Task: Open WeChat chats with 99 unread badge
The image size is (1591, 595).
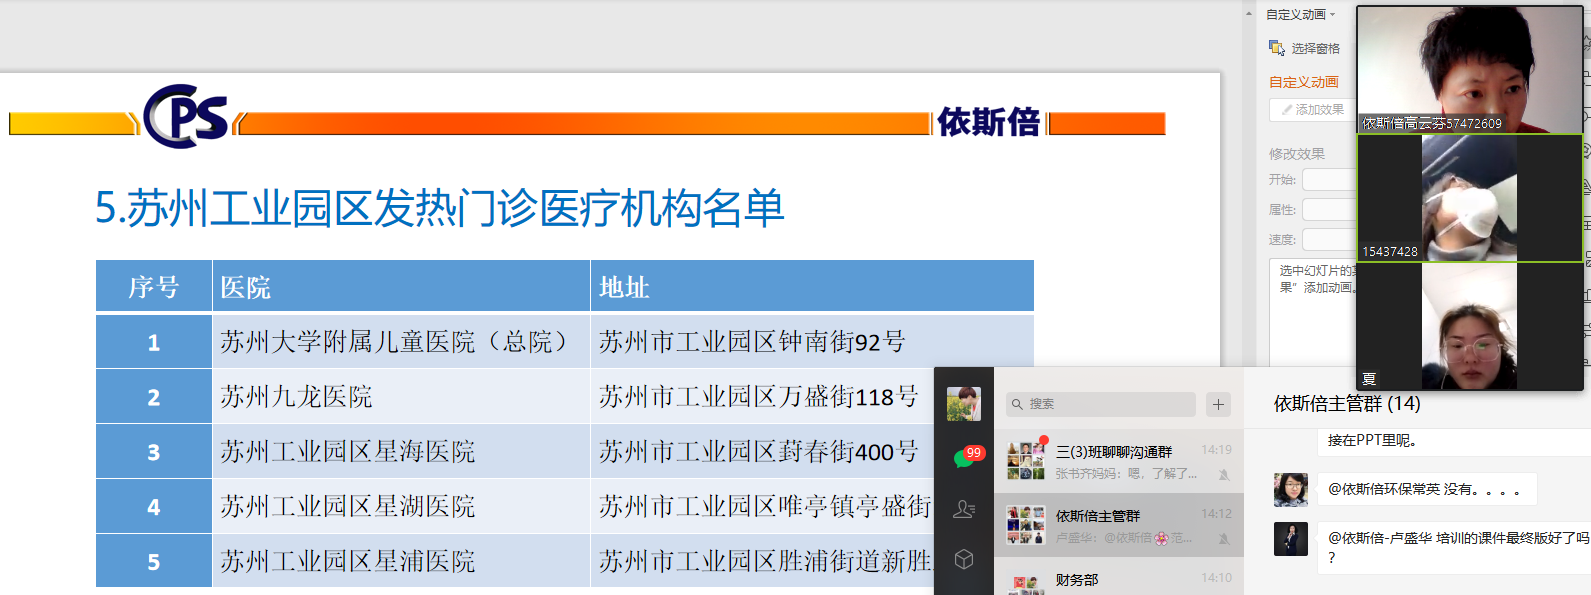Action: click(x=964, y=458)
